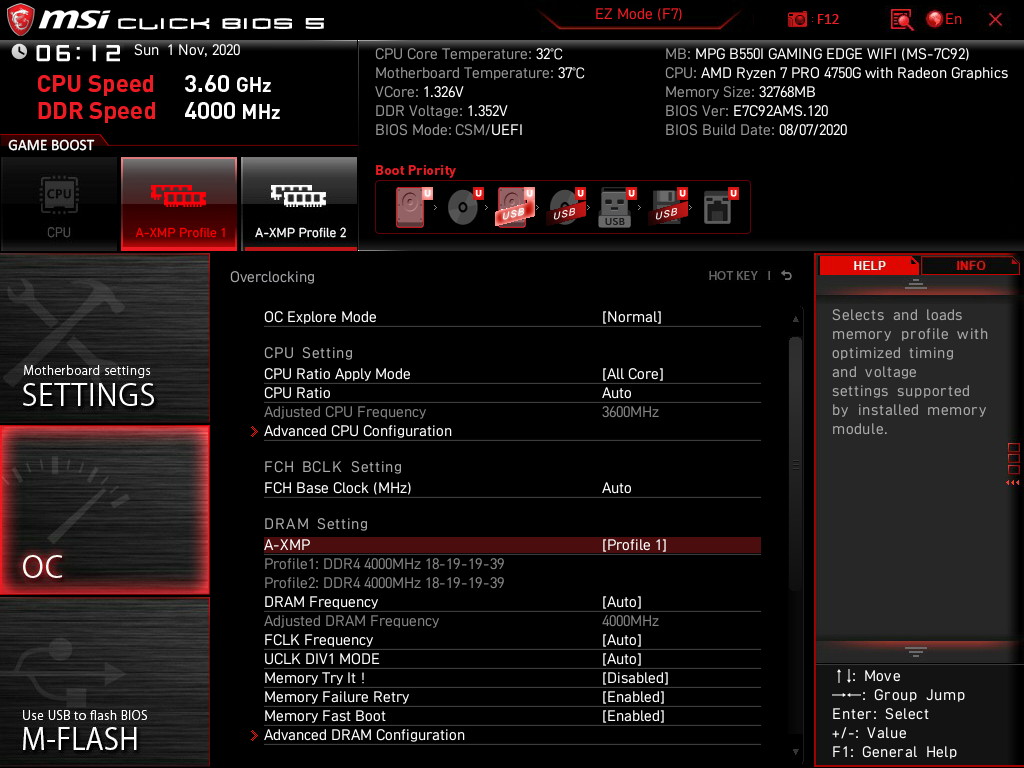The width and height of the screenshot is (1024, 768).
Task: Click the Adjusted DRAM Frequency 4000MHz row
Action: click(512, 620)
